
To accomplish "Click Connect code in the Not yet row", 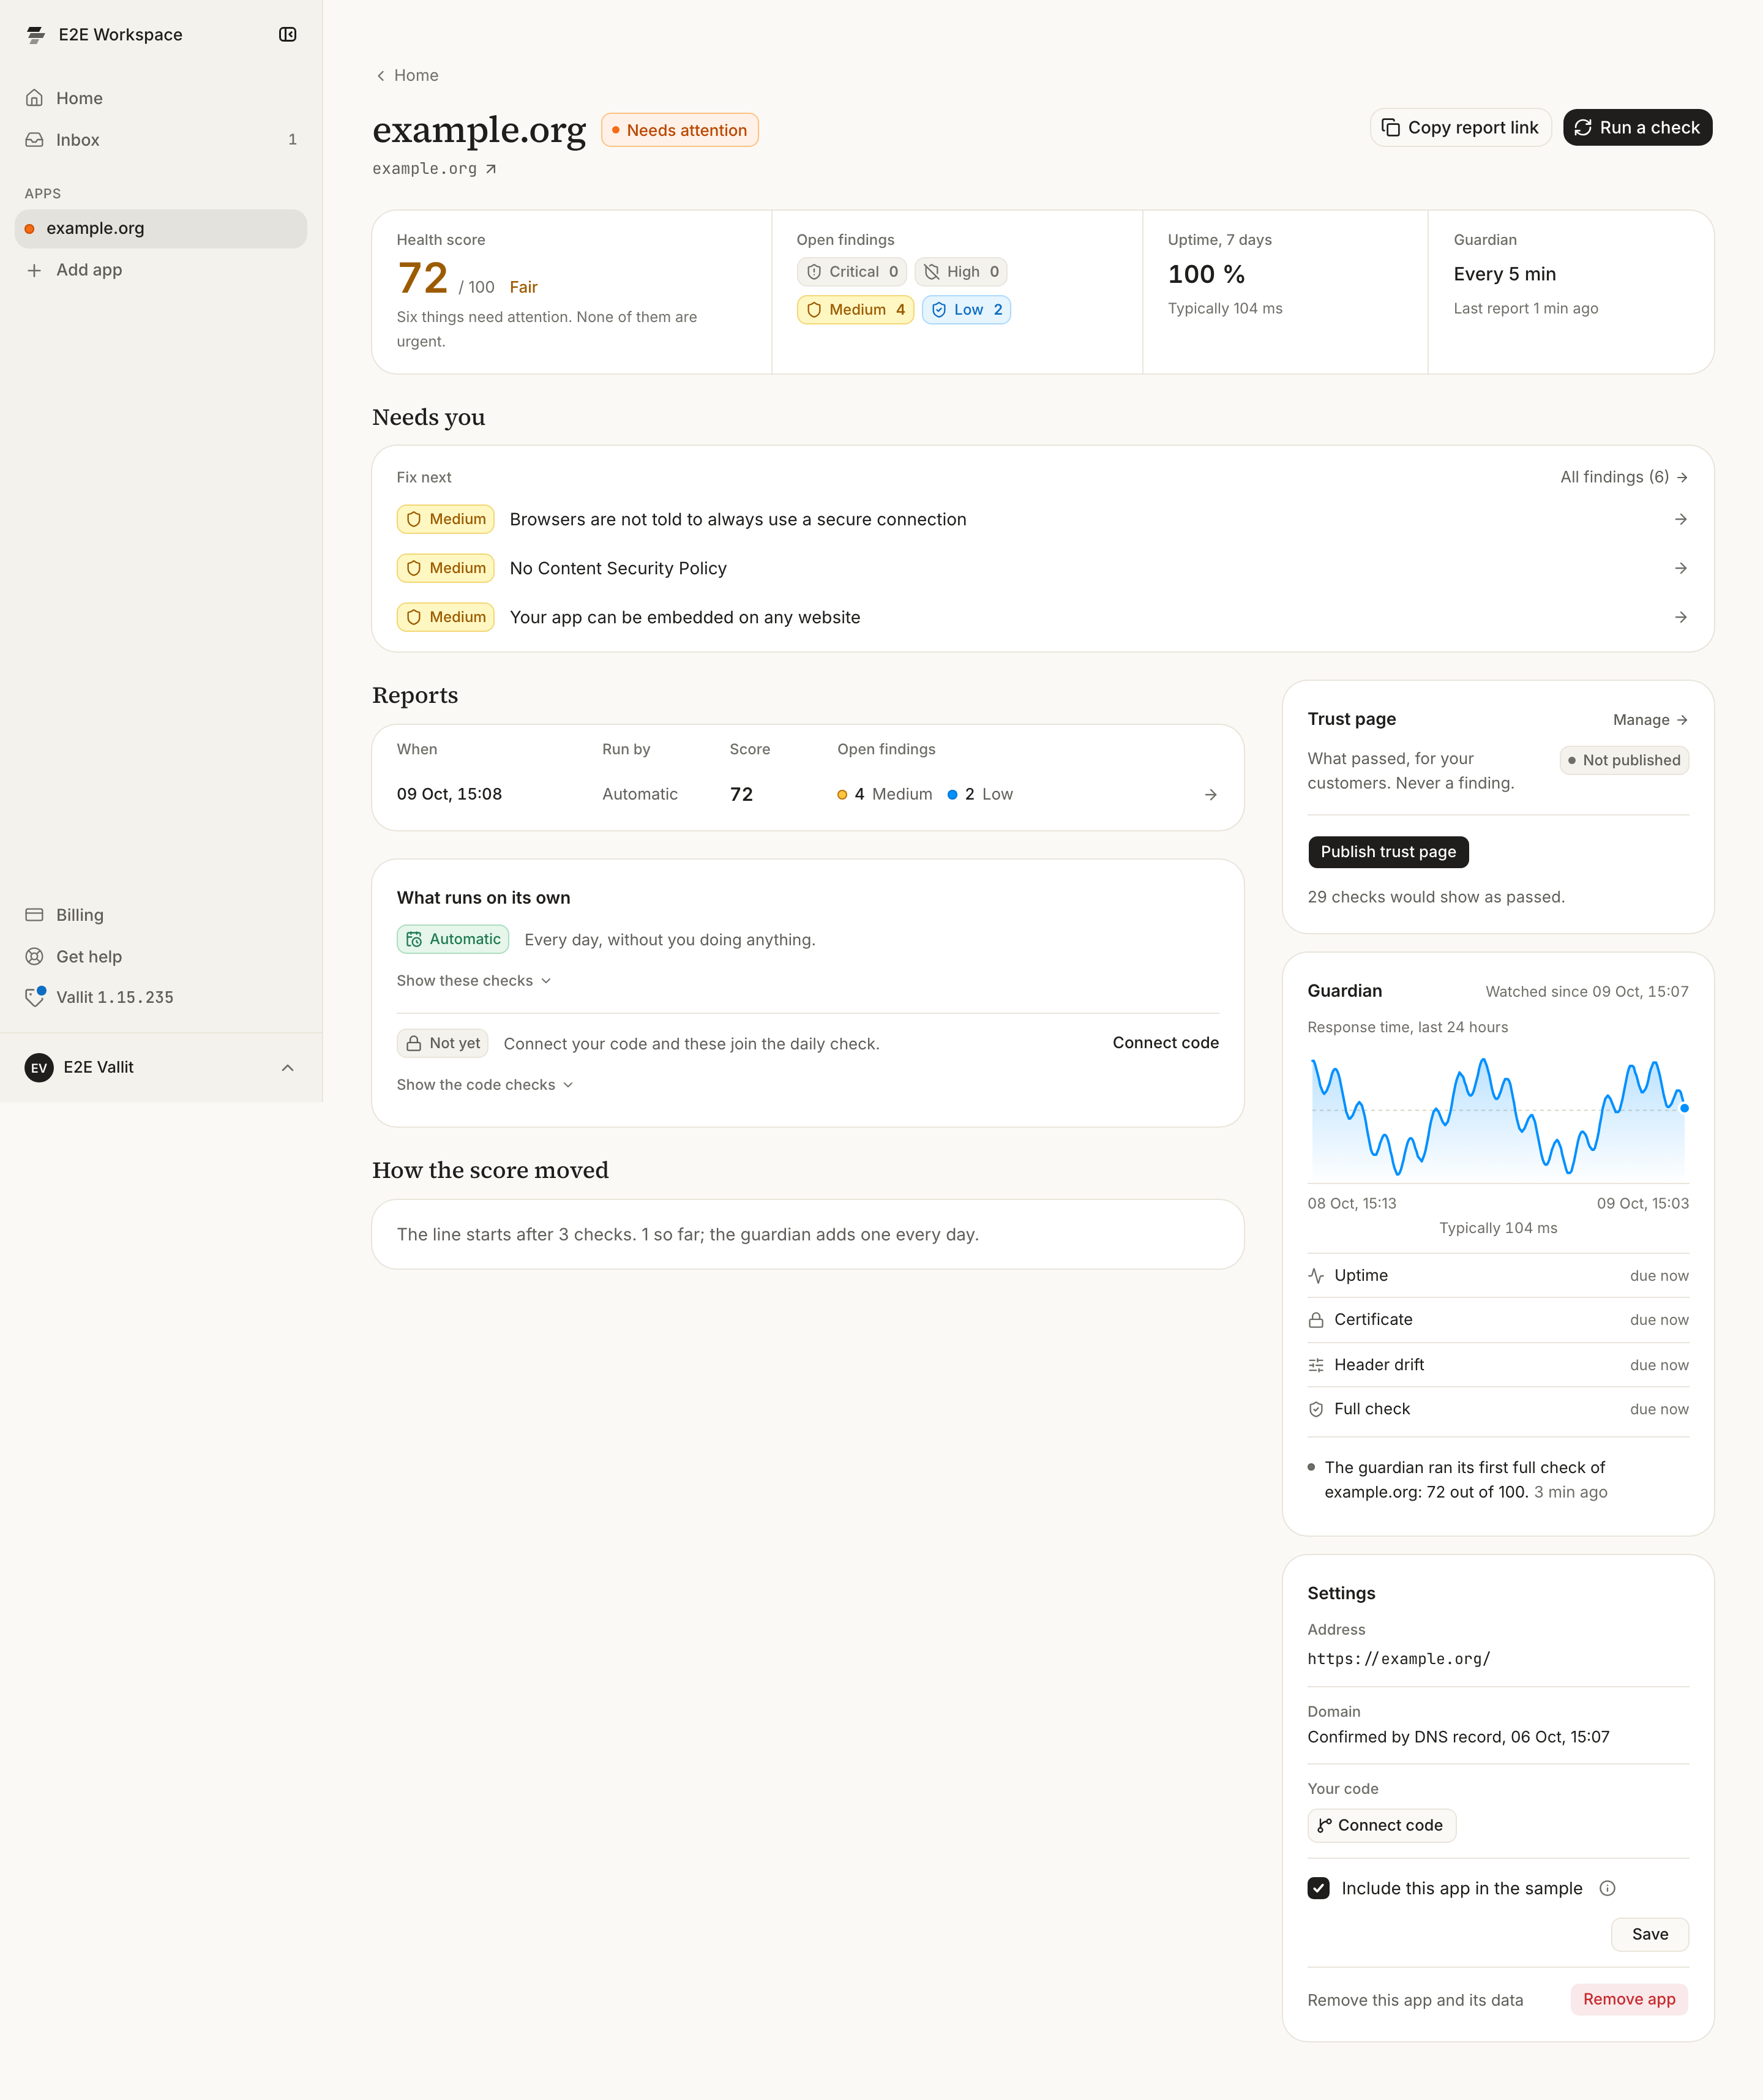I will click(x=1165, y=1043).
